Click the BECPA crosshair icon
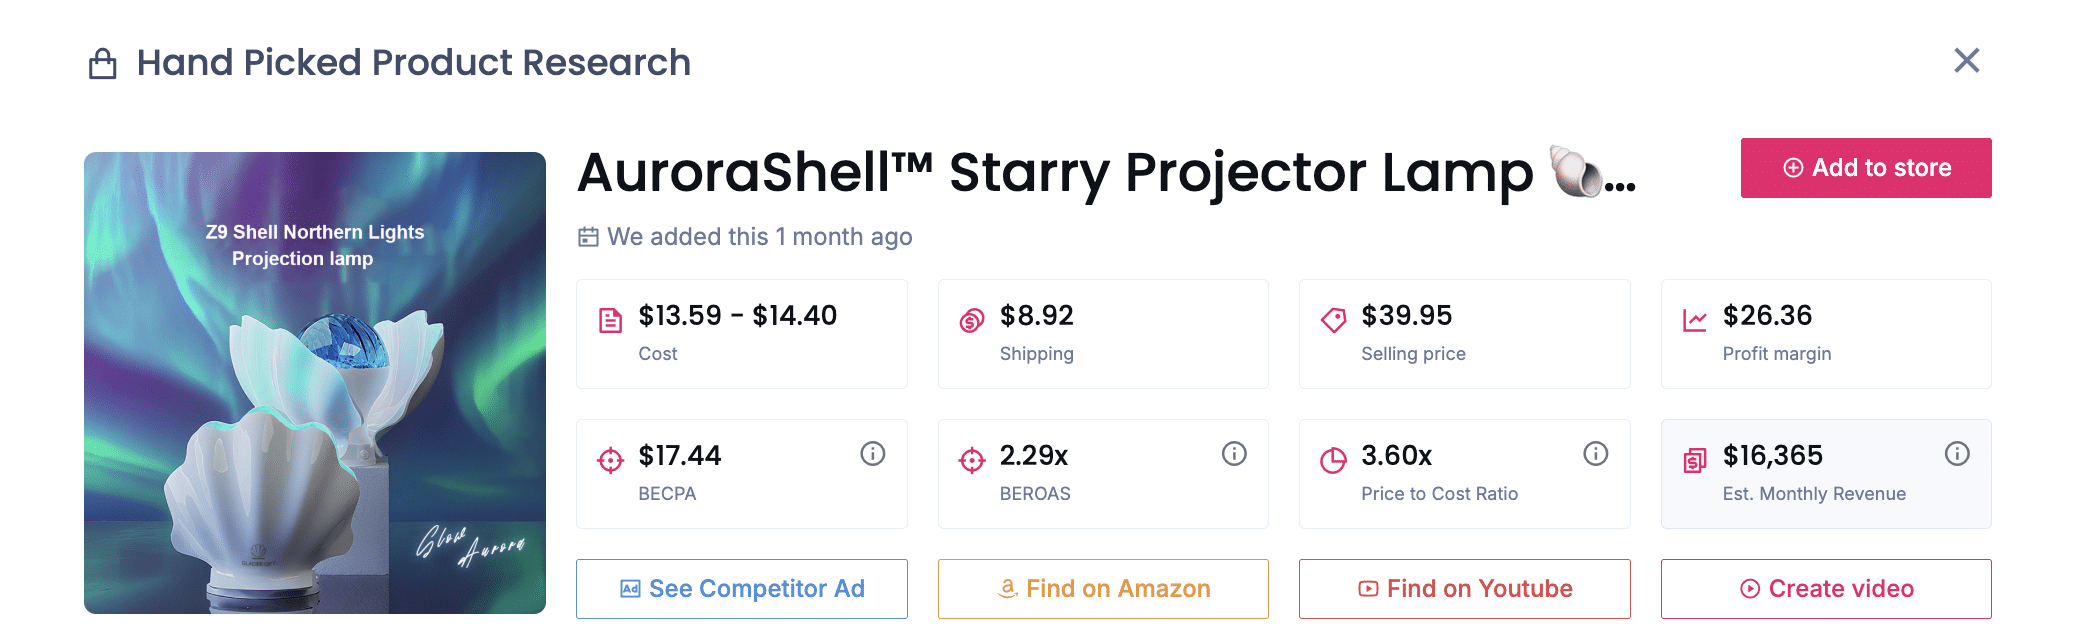This screenshot has width=2080, height=638. click(610, 461)
